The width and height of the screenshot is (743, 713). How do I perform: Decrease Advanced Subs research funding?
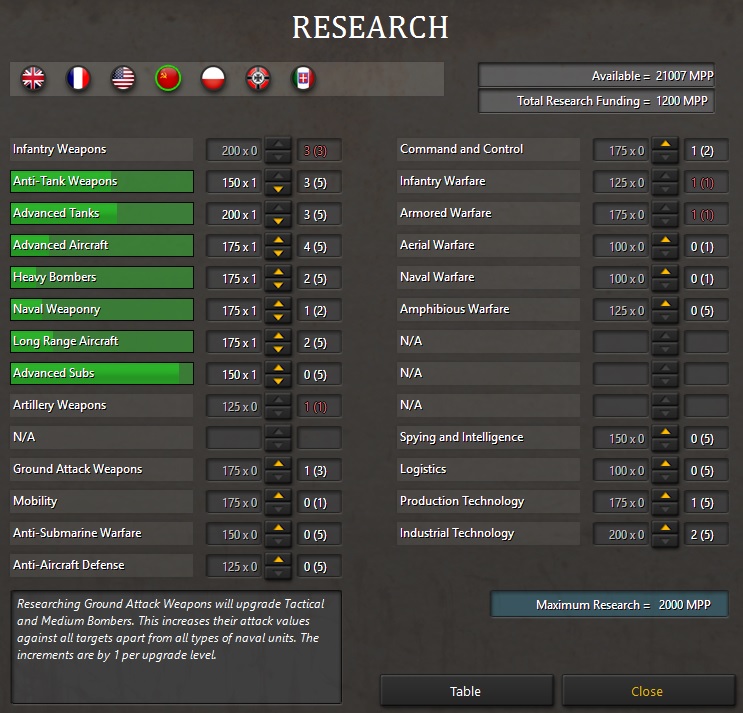point(279,381)
